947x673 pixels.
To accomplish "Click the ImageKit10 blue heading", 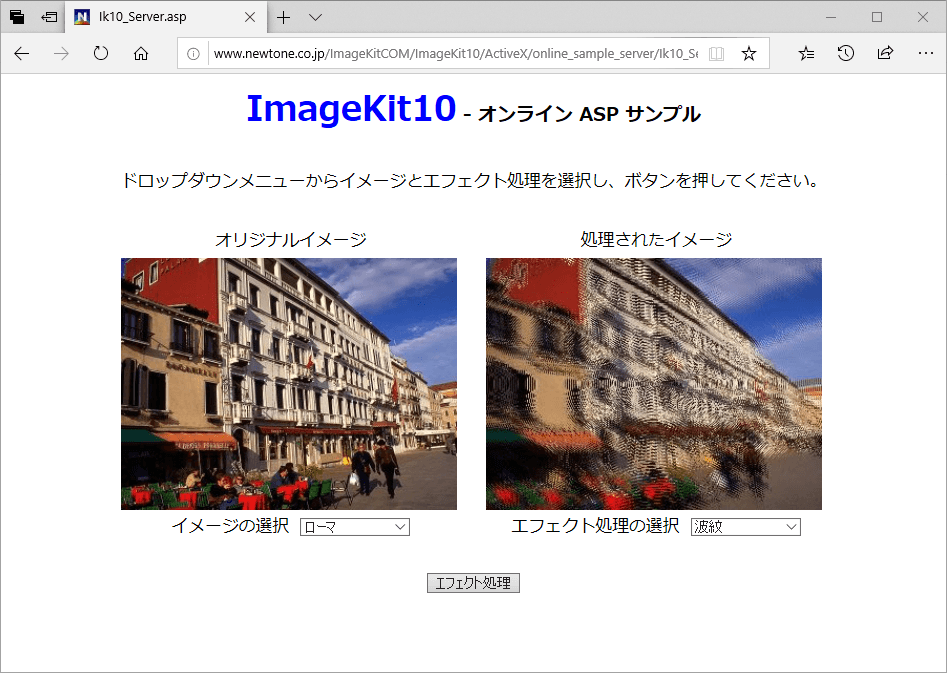I will pos(351,109).
